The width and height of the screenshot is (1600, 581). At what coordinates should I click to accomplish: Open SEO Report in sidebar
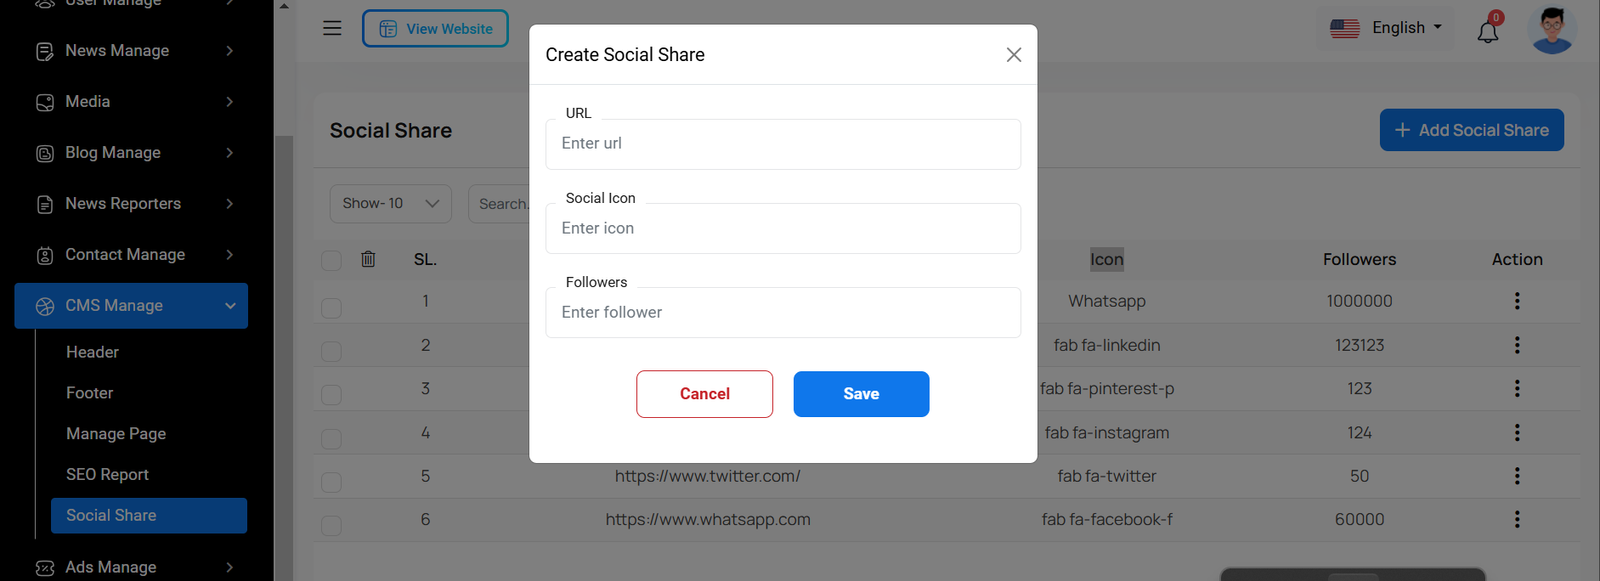click(107, 475)
